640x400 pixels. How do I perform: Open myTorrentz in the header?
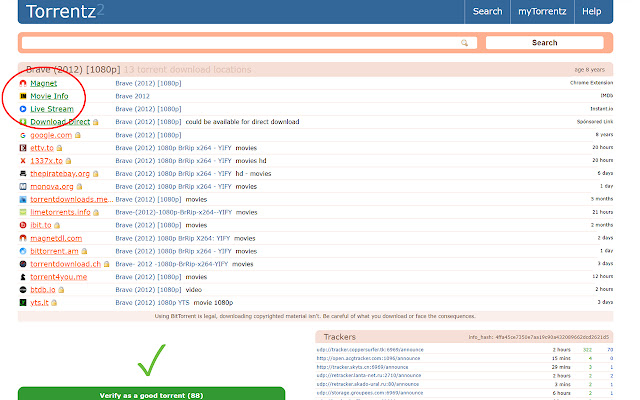coord(542,11)
